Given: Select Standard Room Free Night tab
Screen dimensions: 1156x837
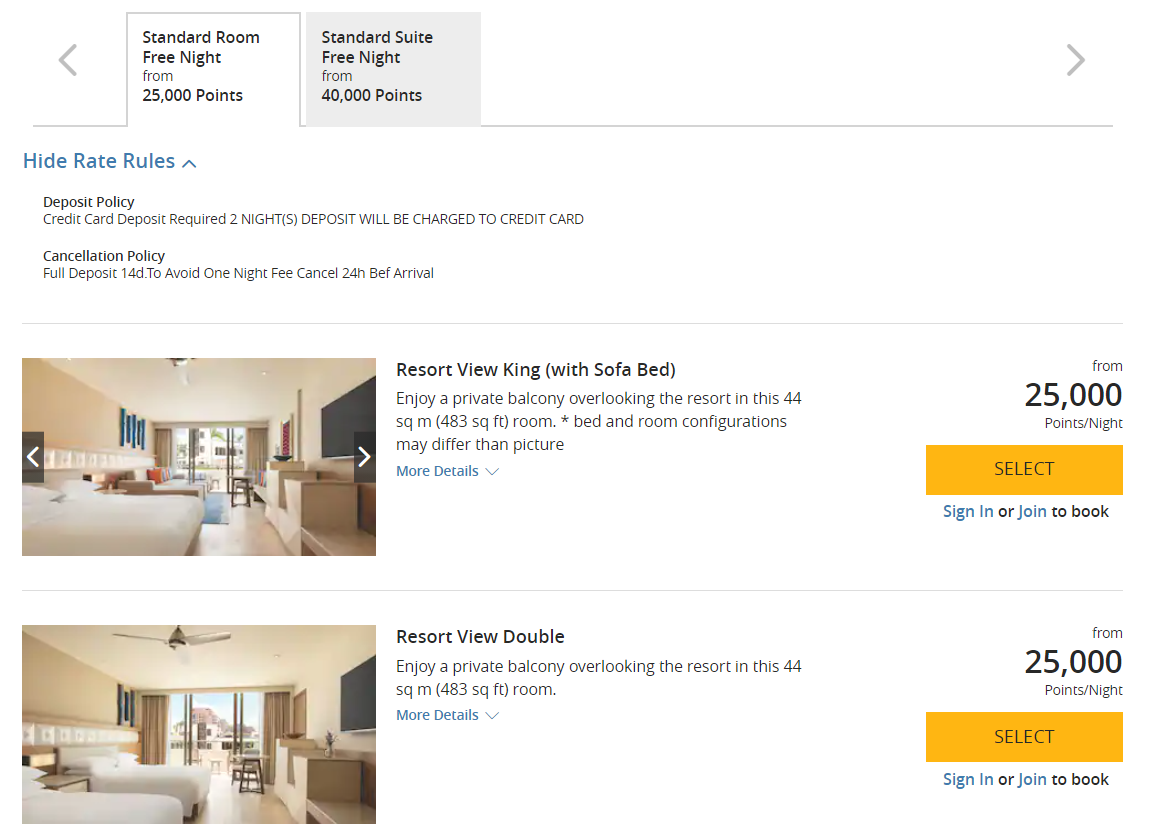Looking at the screenshot, I should 213,67.
